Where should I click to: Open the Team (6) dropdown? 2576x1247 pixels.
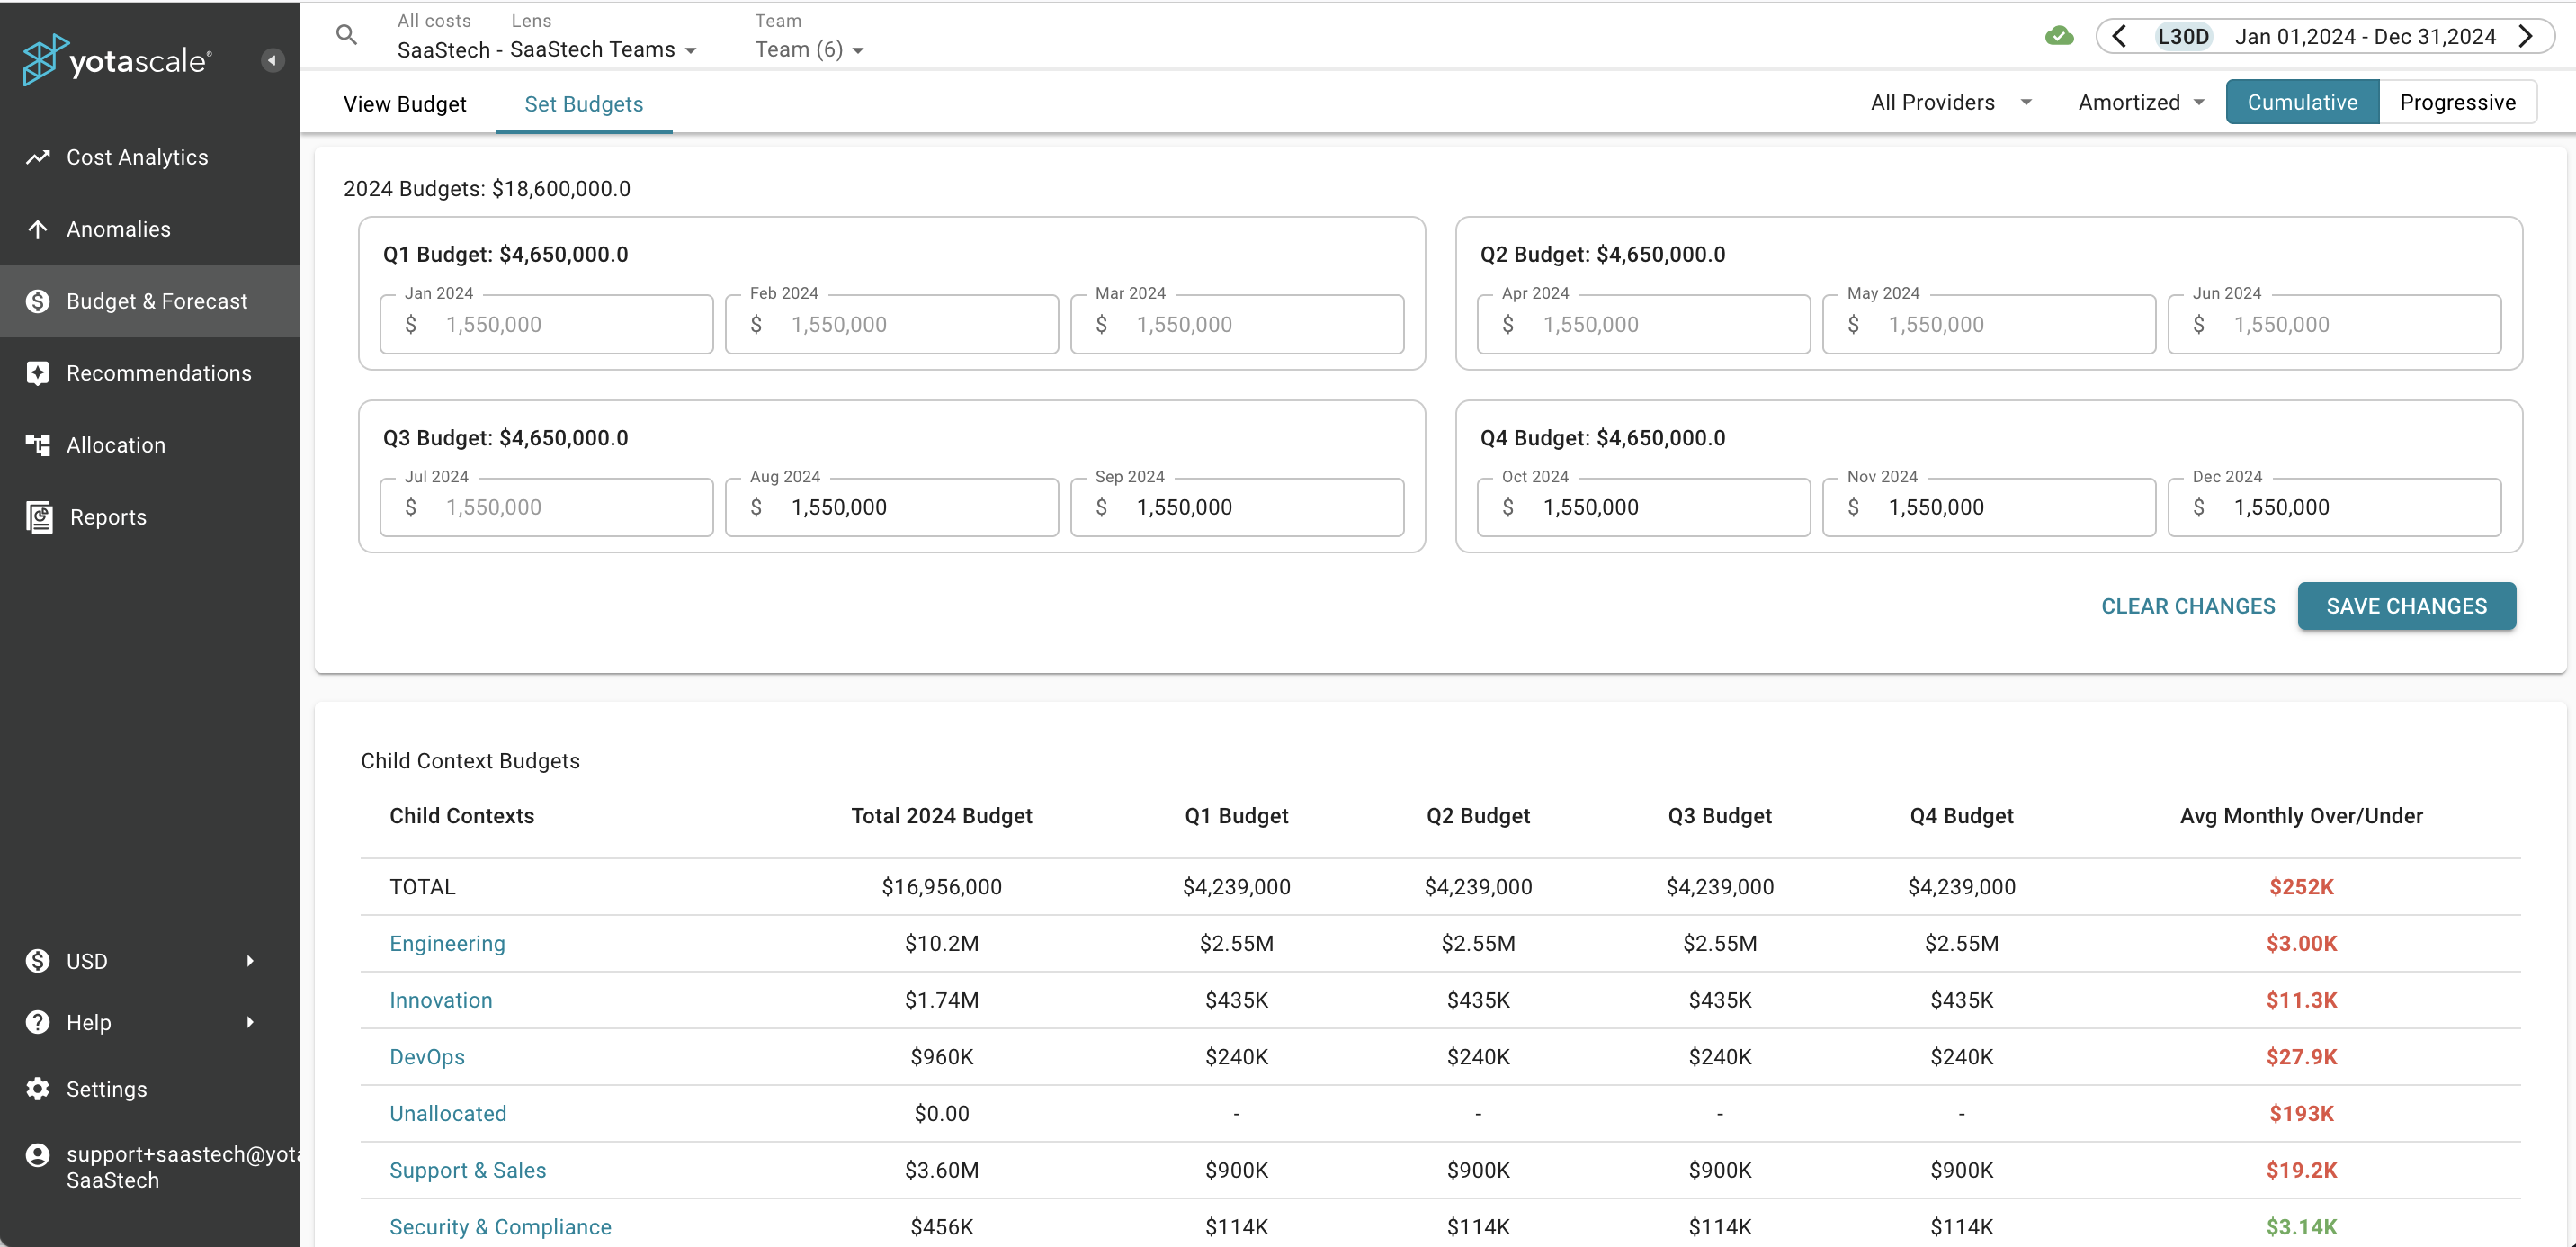click(809, 49)
